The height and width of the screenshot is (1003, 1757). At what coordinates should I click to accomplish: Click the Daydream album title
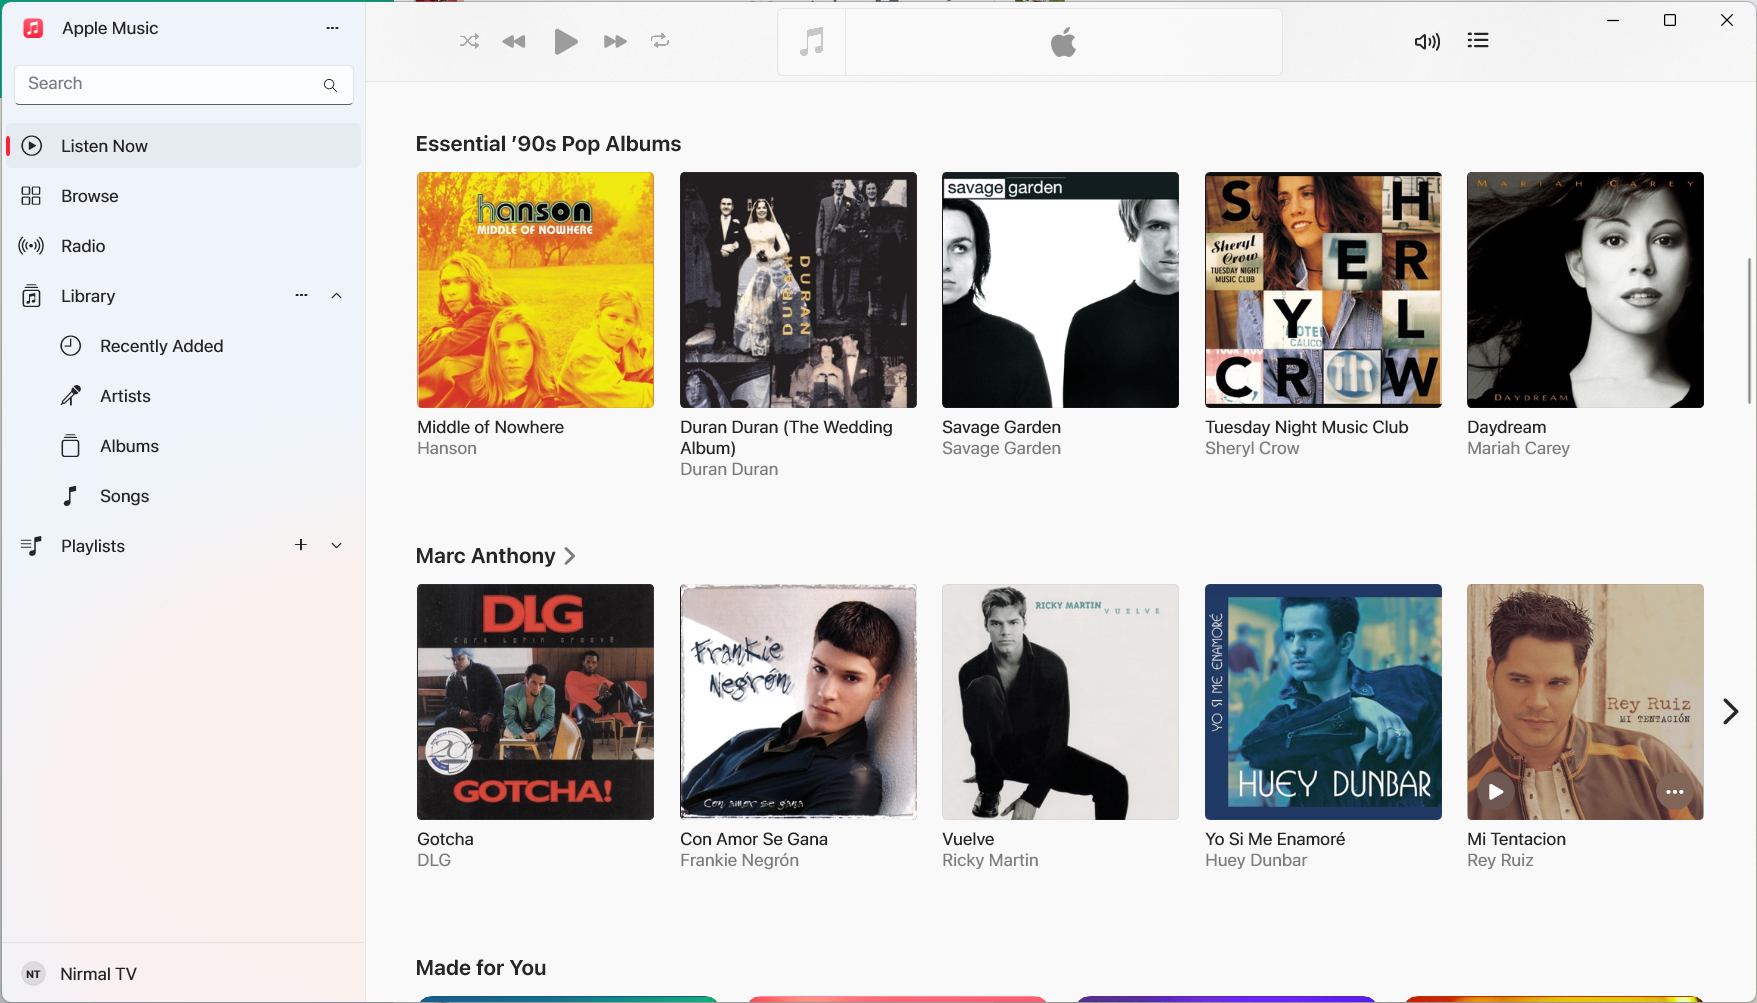tap(1506, 427)
